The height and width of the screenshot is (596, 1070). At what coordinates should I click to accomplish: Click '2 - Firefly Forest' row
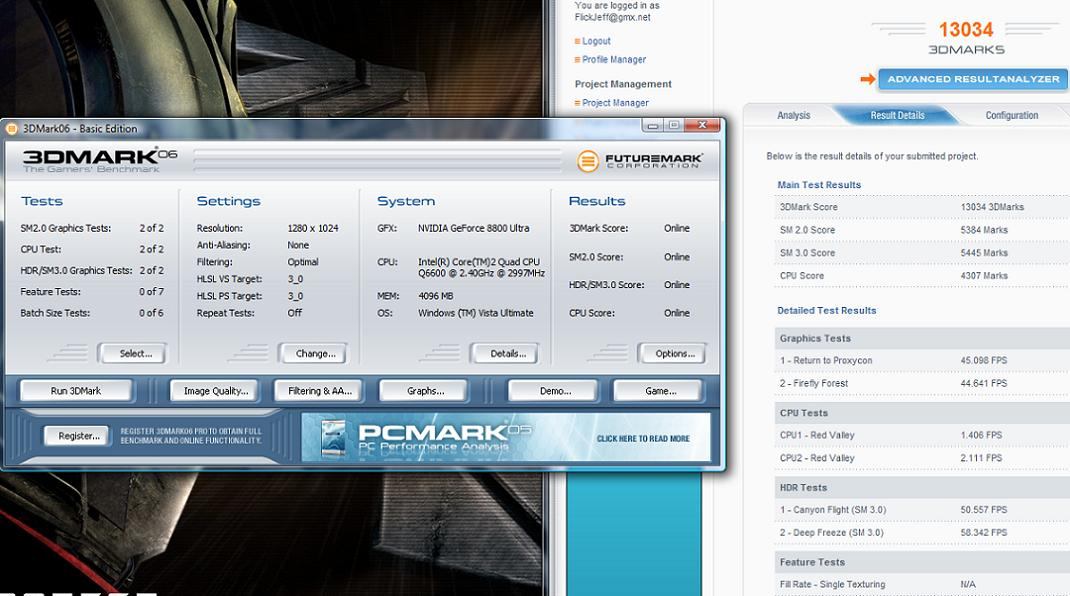pos(922,384)
